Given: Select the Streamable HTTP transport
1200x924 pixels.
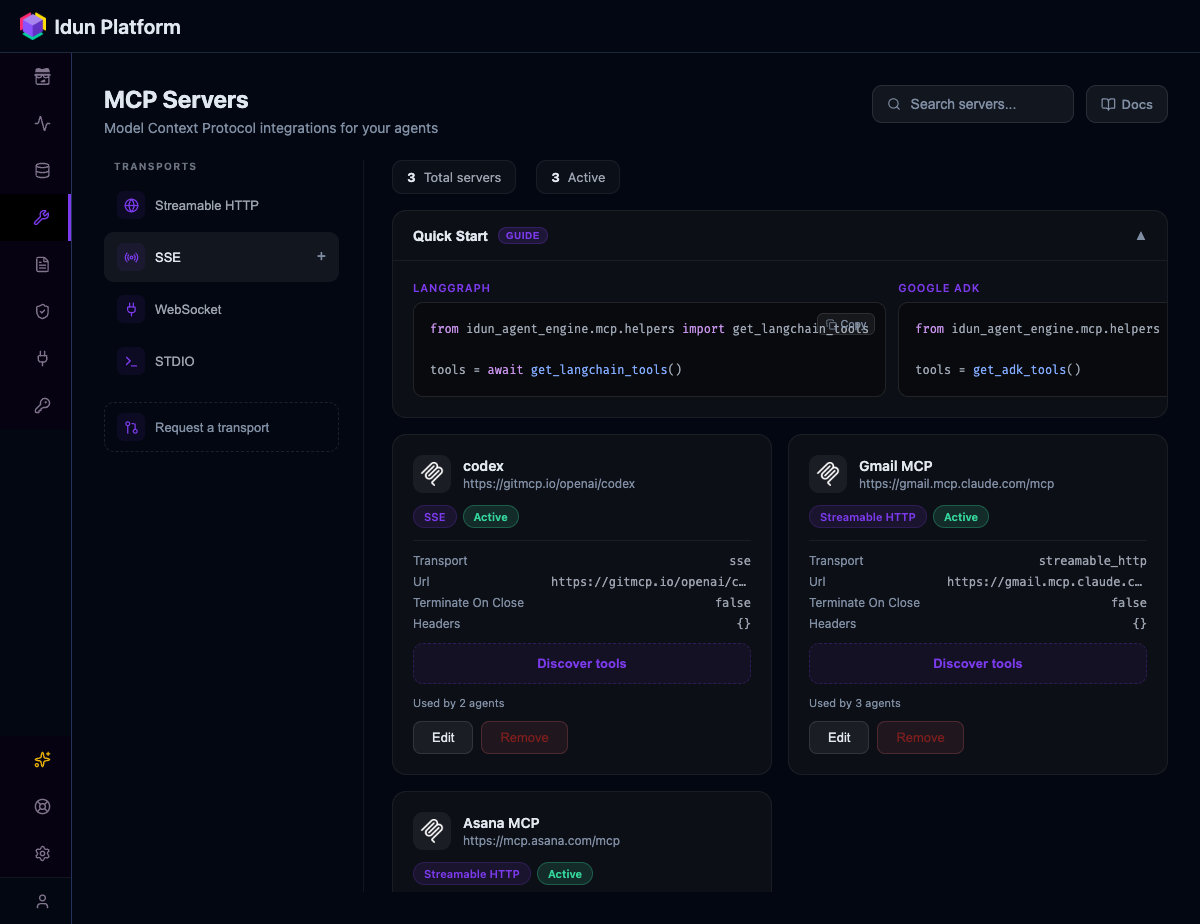Looking at the screenshot, I should click(221, 205).
